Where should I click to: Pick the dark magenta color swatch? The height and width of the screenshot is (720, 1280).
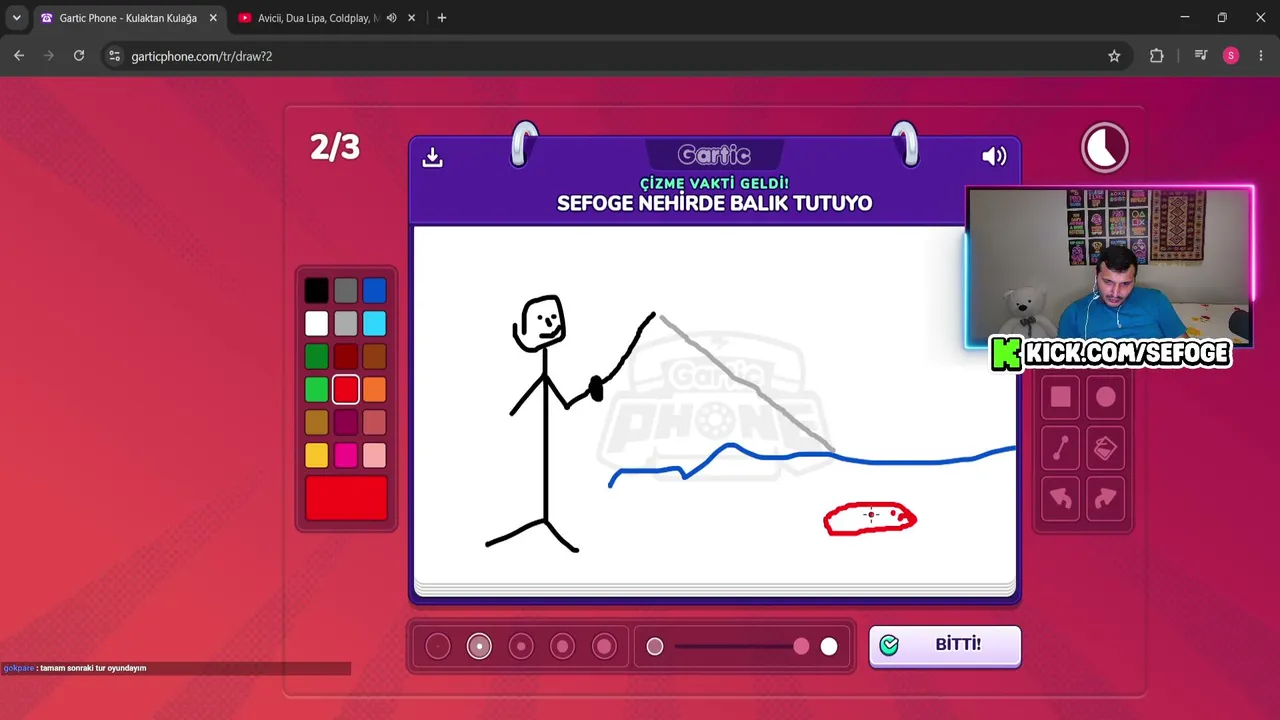(x=345, y=422)
